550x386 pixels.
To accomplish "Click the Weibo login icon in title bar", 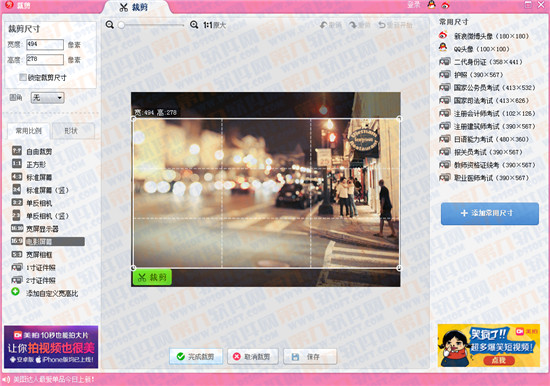I will pyautogui.click(x=445, y=5).
